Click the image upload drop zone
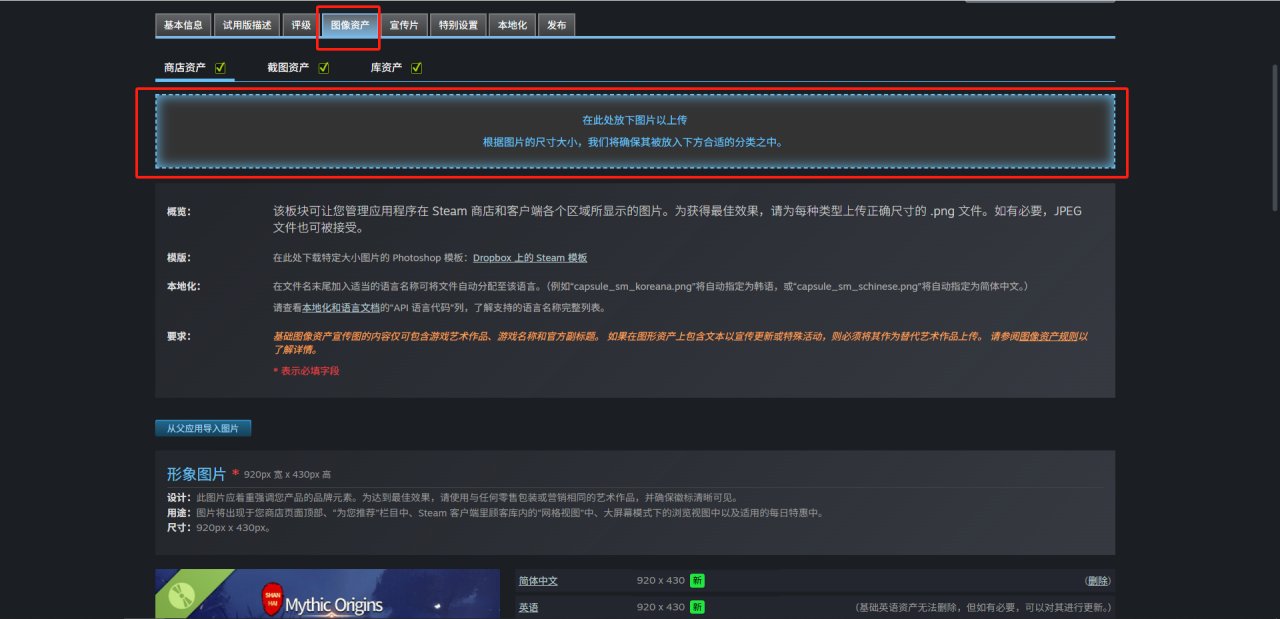This screenshot has height=619, width=1280. [x=634, y=131]
